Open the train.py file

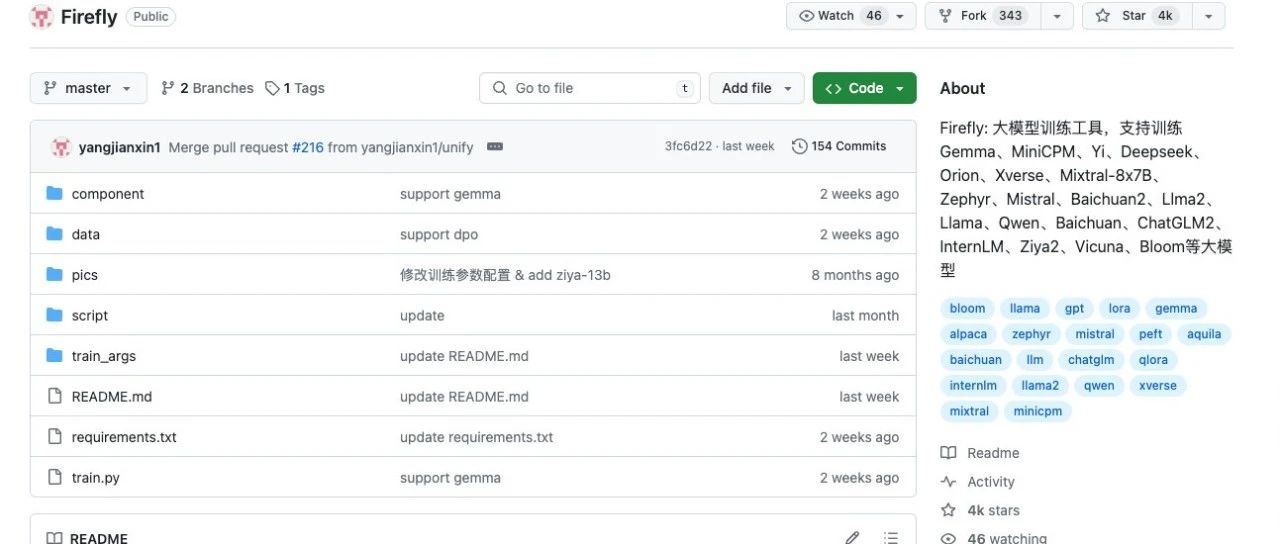[96, 478]
